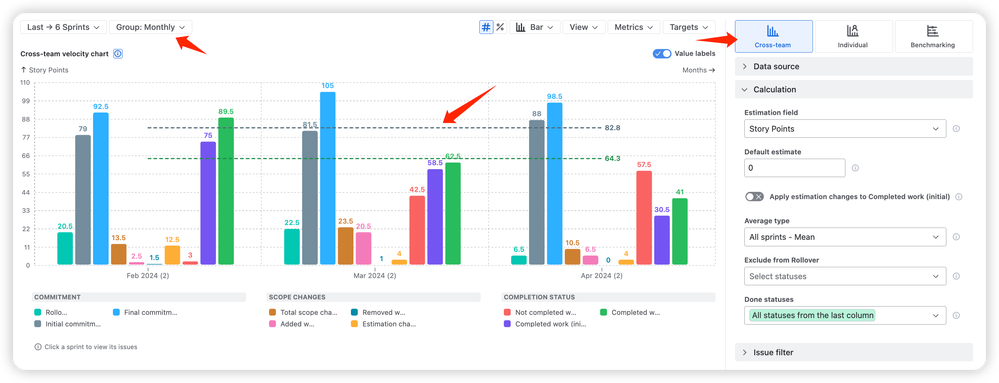Click the Mar 2024 (2) axis label
The height and width of the screenshot is (383, 999).
375,275
